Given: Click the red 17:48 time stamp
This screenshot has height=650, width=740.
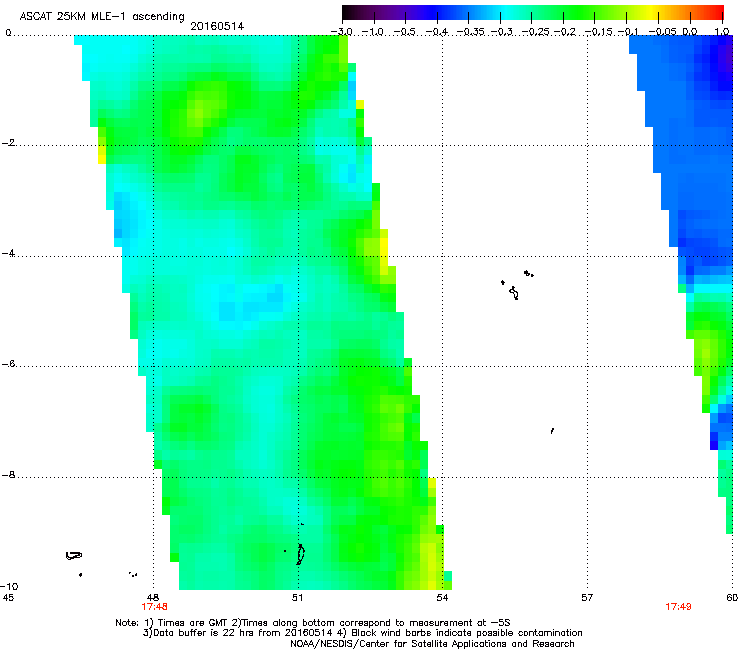Looking at the screenshot, I should tap(154, 607).
